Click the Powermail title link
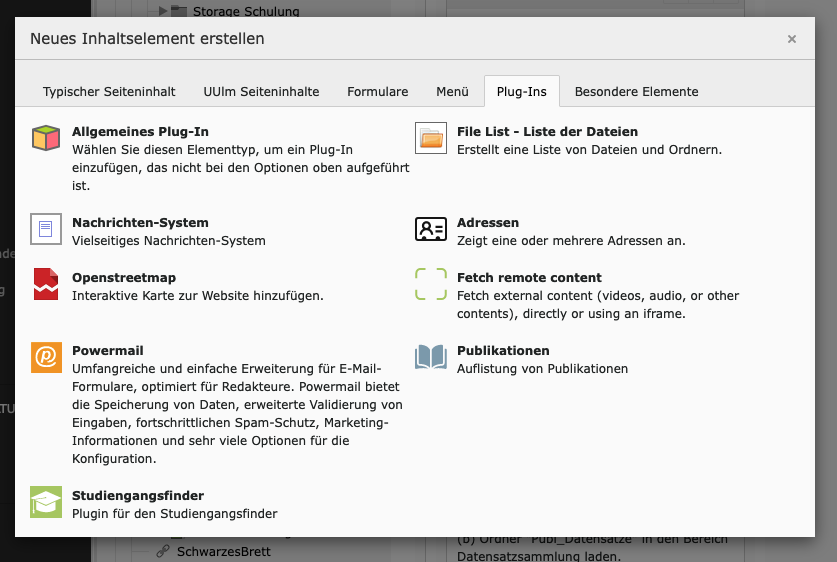 (x=108, y=351)
